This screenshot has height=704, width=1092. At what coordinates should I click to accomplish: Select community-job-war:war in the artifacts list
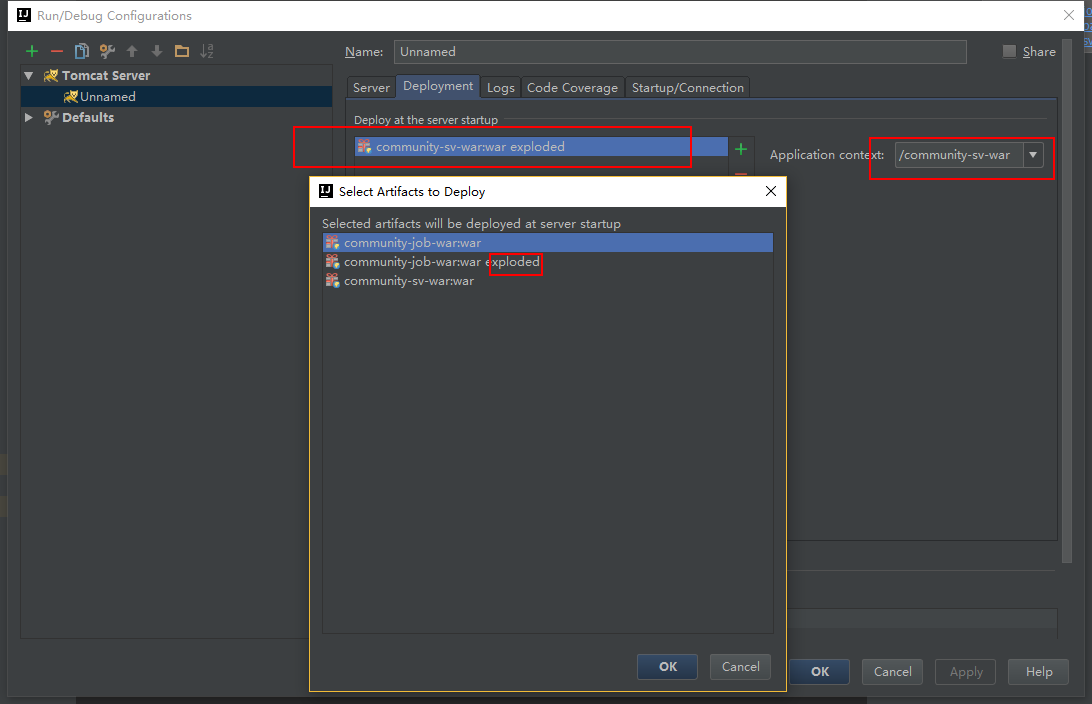pos(548,242)
